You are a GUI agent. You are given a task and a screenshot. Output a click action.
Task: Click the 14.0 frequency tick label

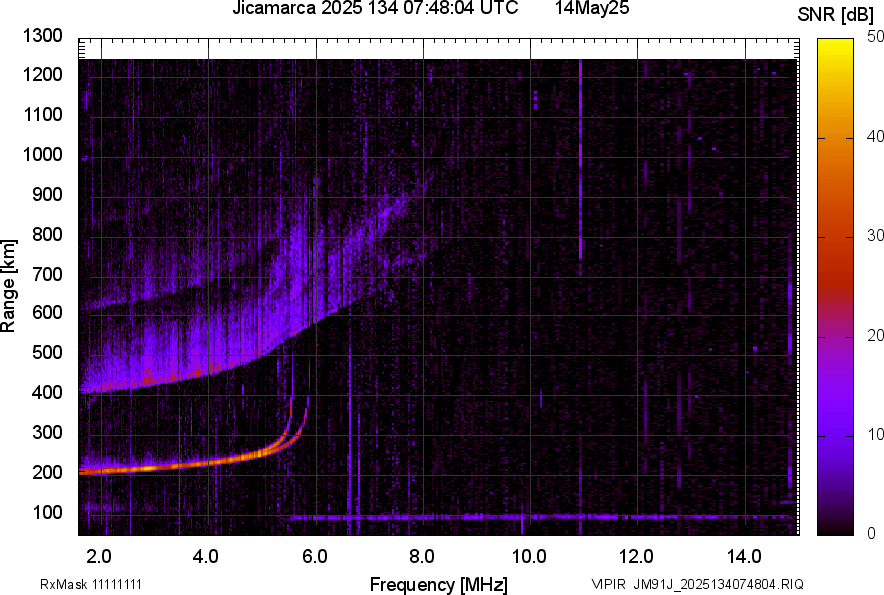(744, 557)
